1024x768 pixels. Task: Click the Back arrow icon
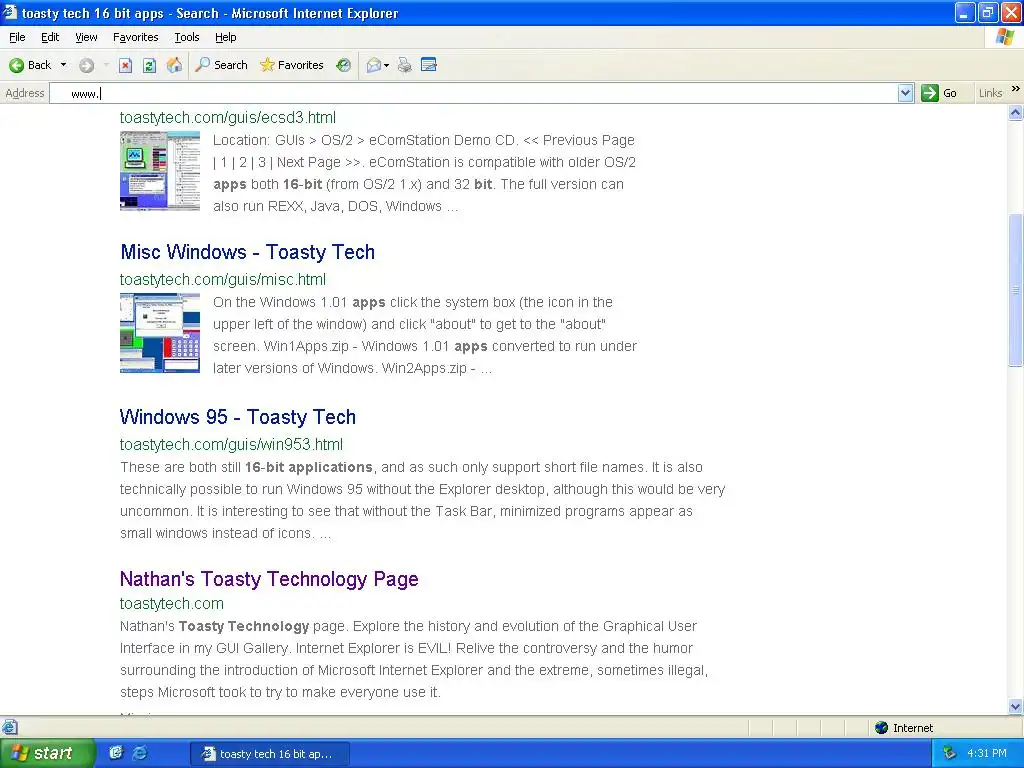(16, 65)
